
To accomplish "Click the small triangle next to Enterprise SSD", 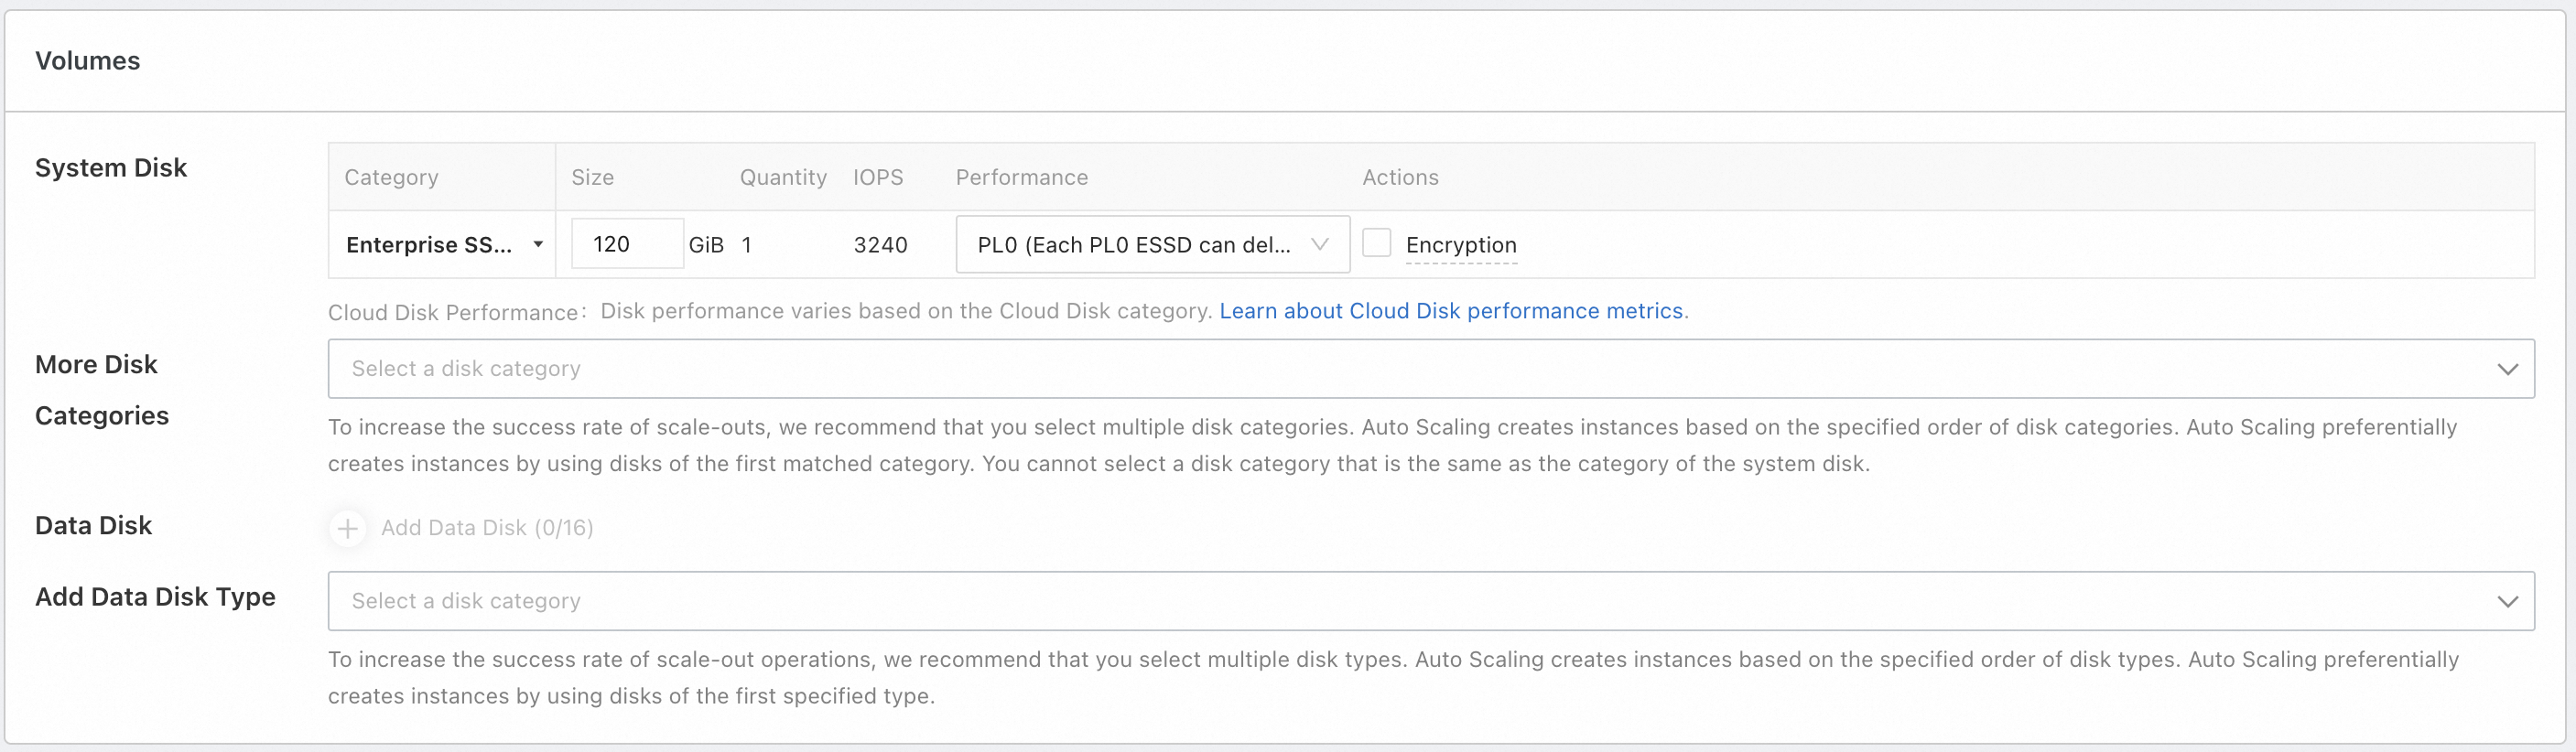I will pyautogui.click(x=538, y=244).
